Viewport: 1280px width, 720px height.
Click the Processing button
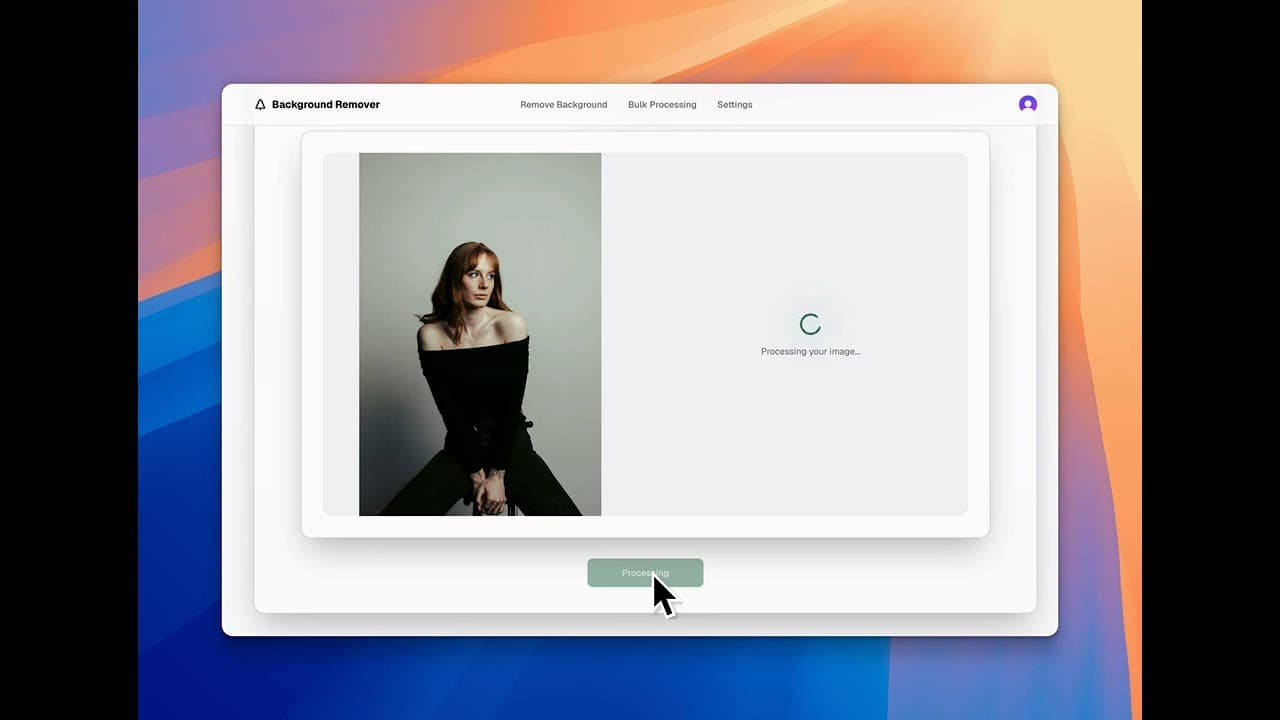(x=645, y=573)
